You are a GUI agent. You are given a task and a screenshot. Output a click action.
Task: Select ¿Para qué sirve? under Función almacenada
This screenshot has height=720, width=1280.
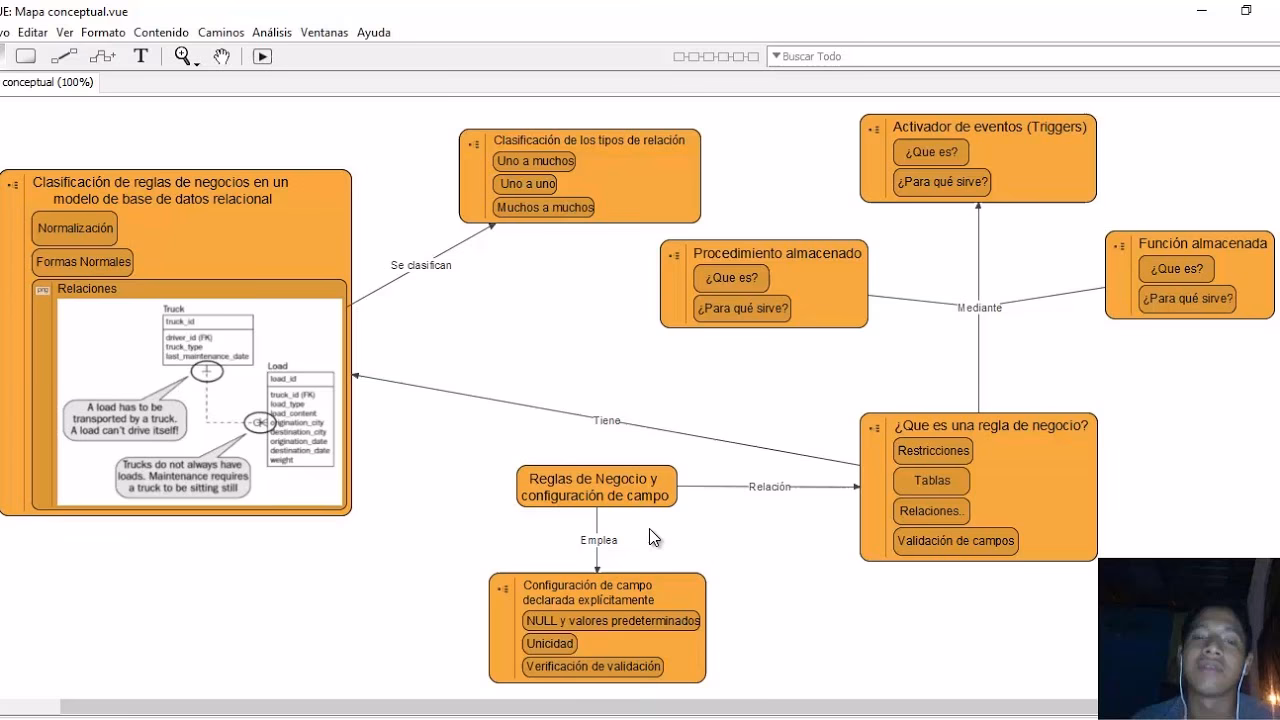point(1188,298)
